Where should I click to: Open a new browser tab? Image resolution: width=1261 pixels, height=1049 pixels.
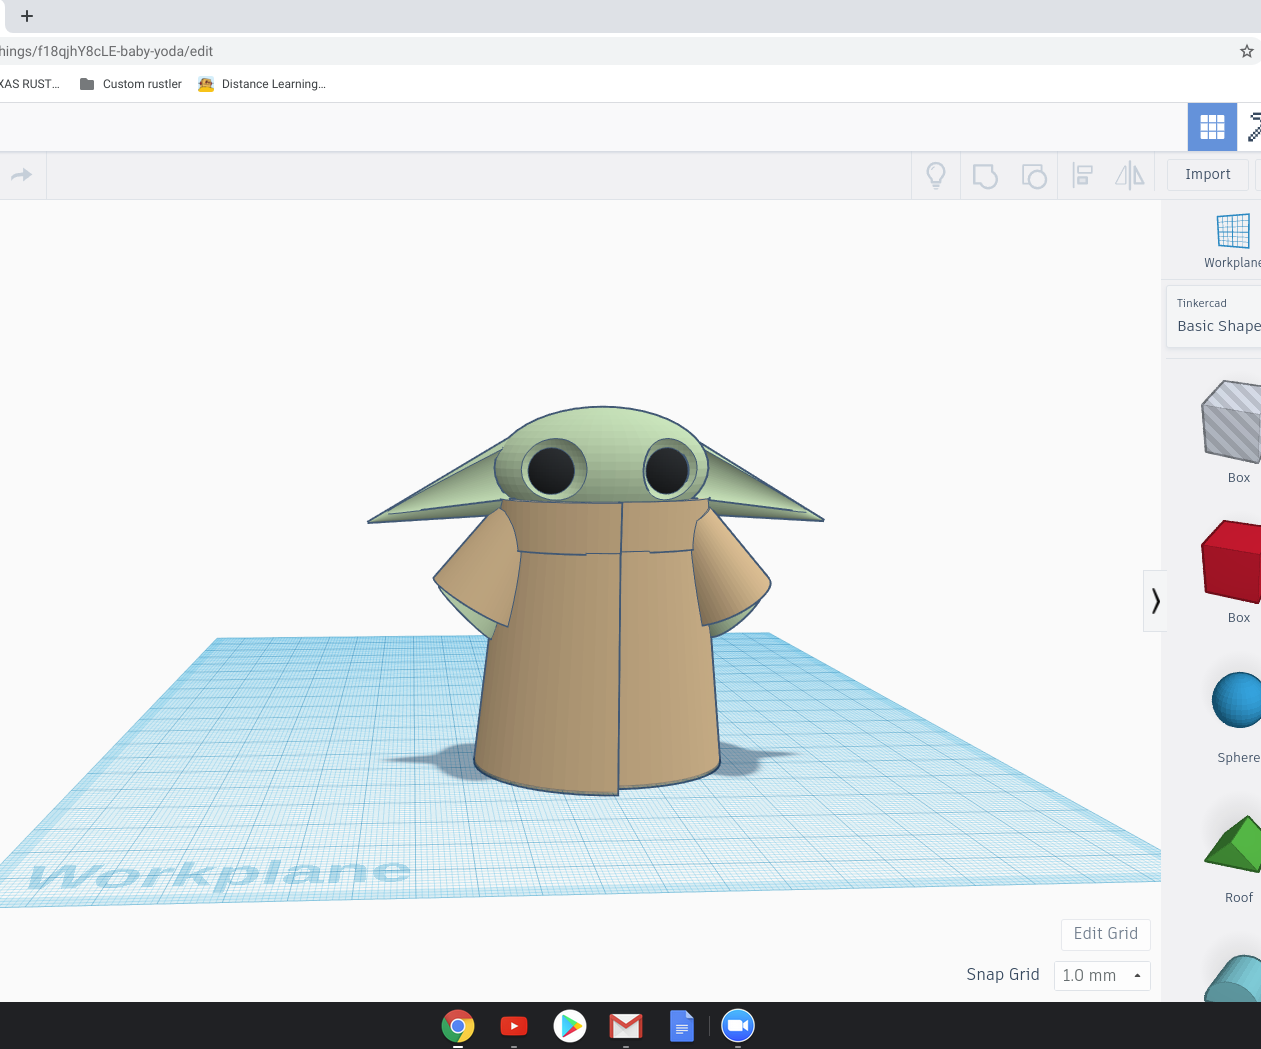[x=27, y=16]
